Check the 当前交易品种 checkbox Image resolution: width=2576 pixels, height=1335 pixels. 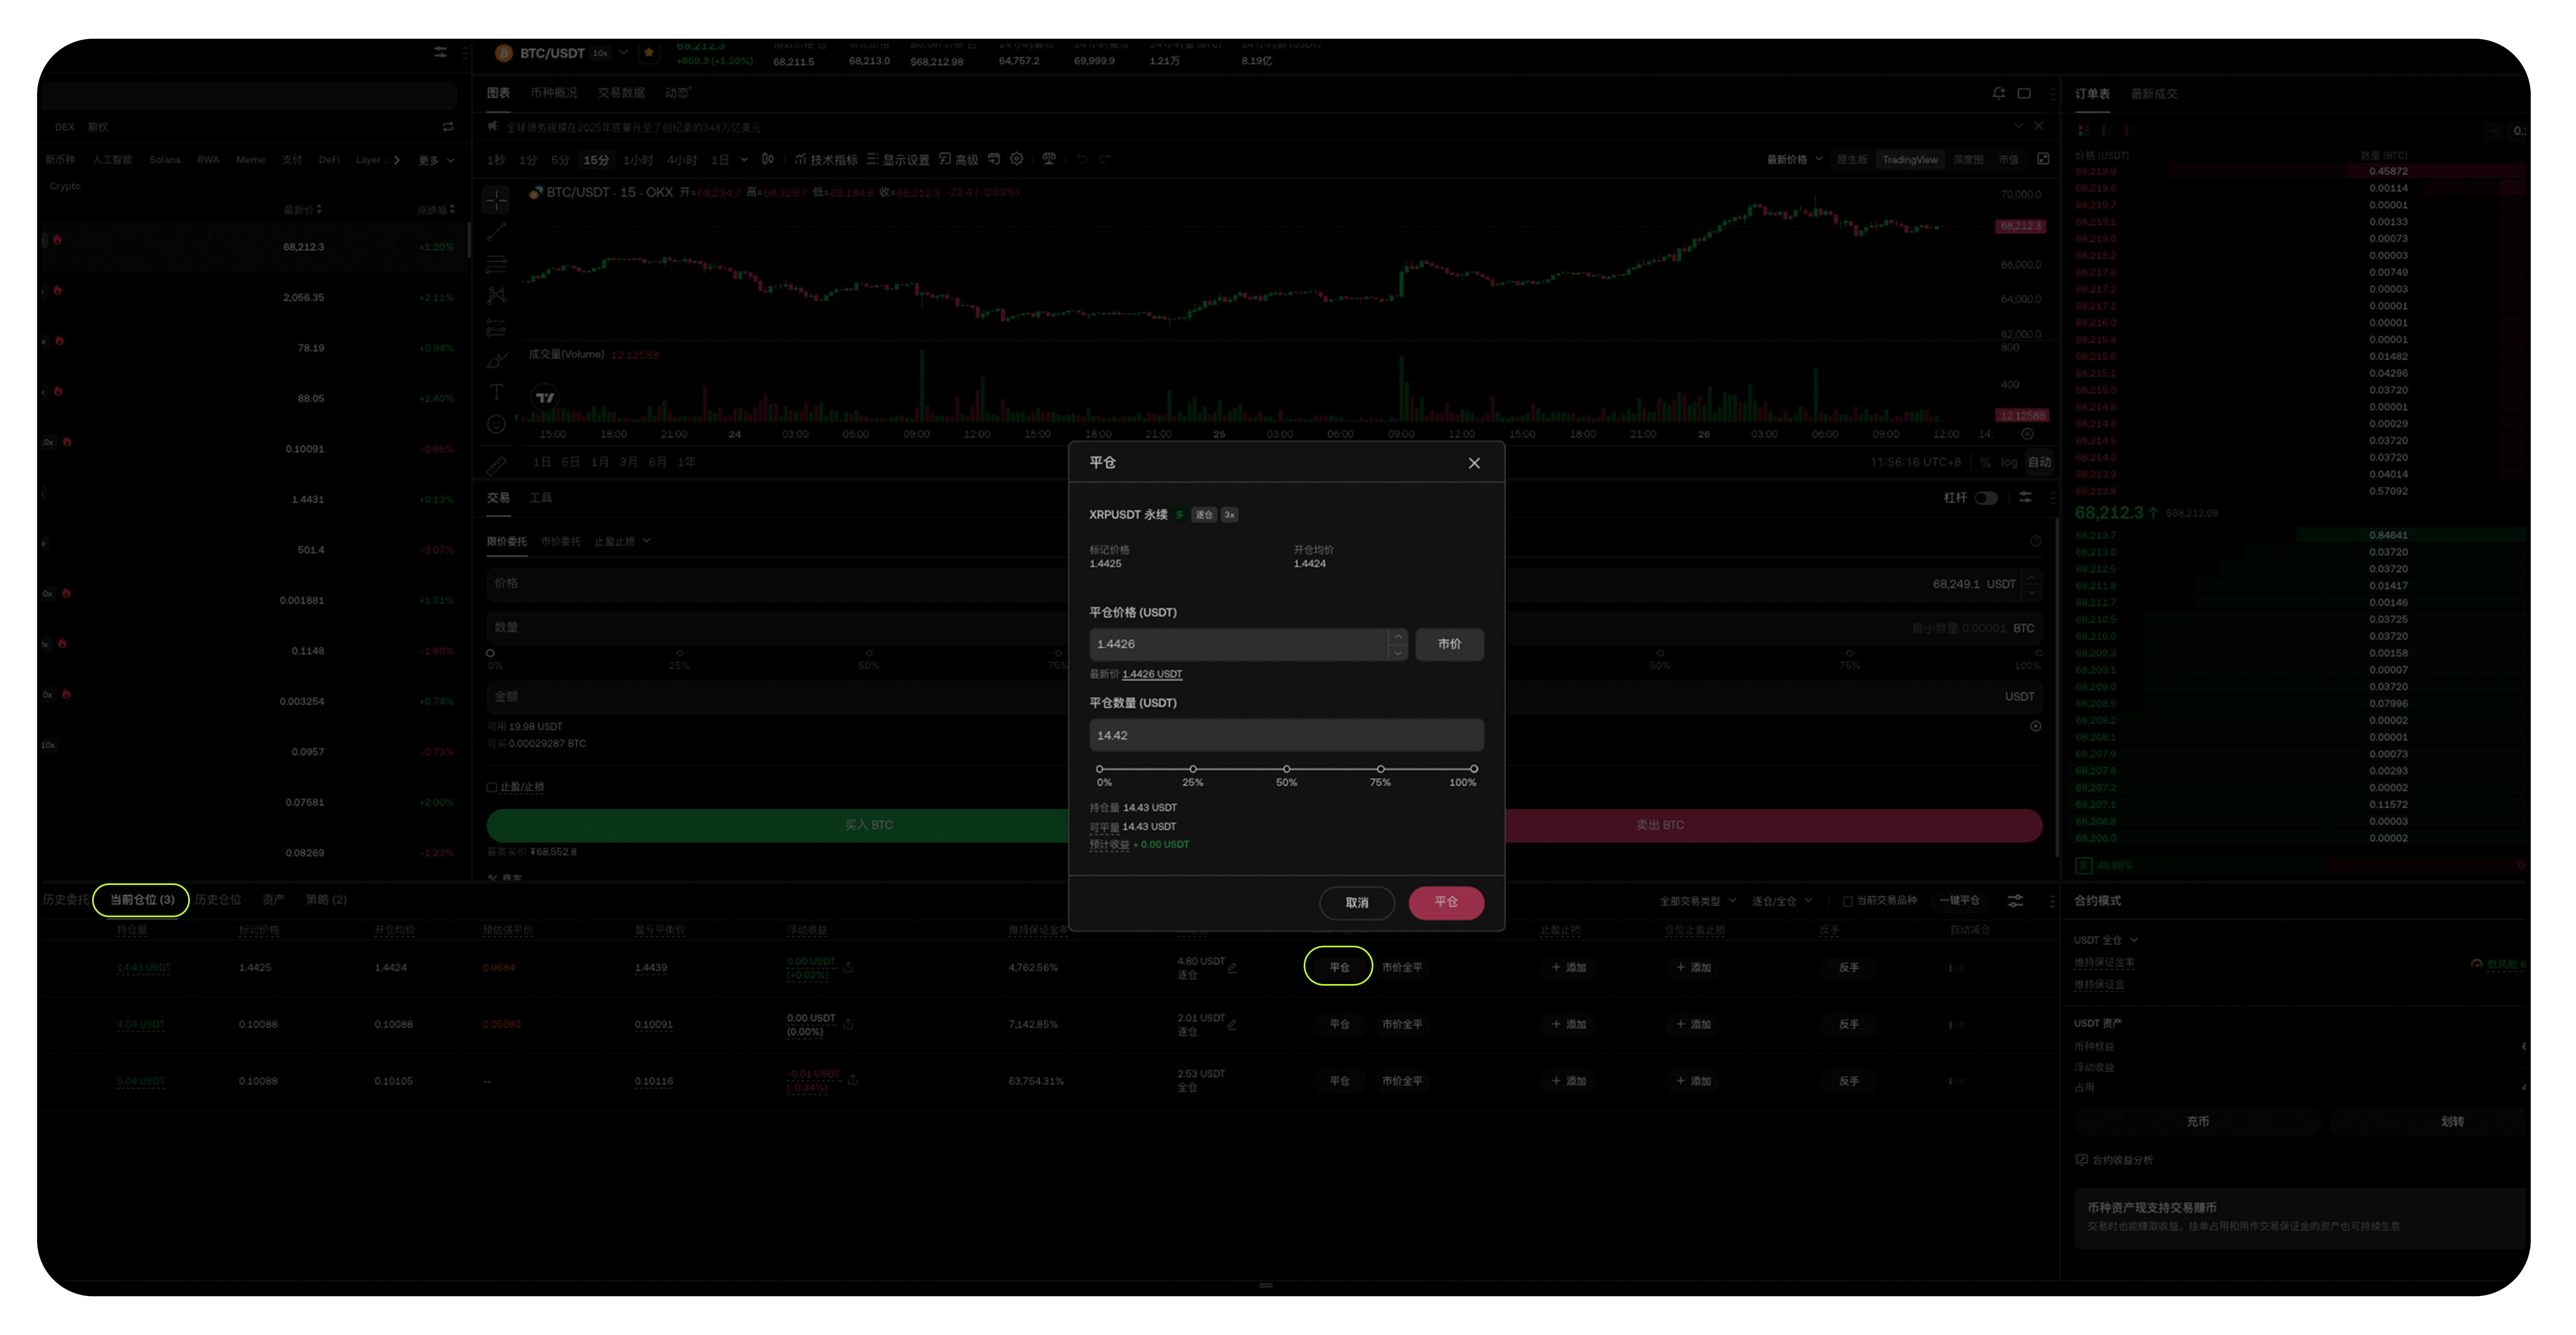[x=1848, y=901]
